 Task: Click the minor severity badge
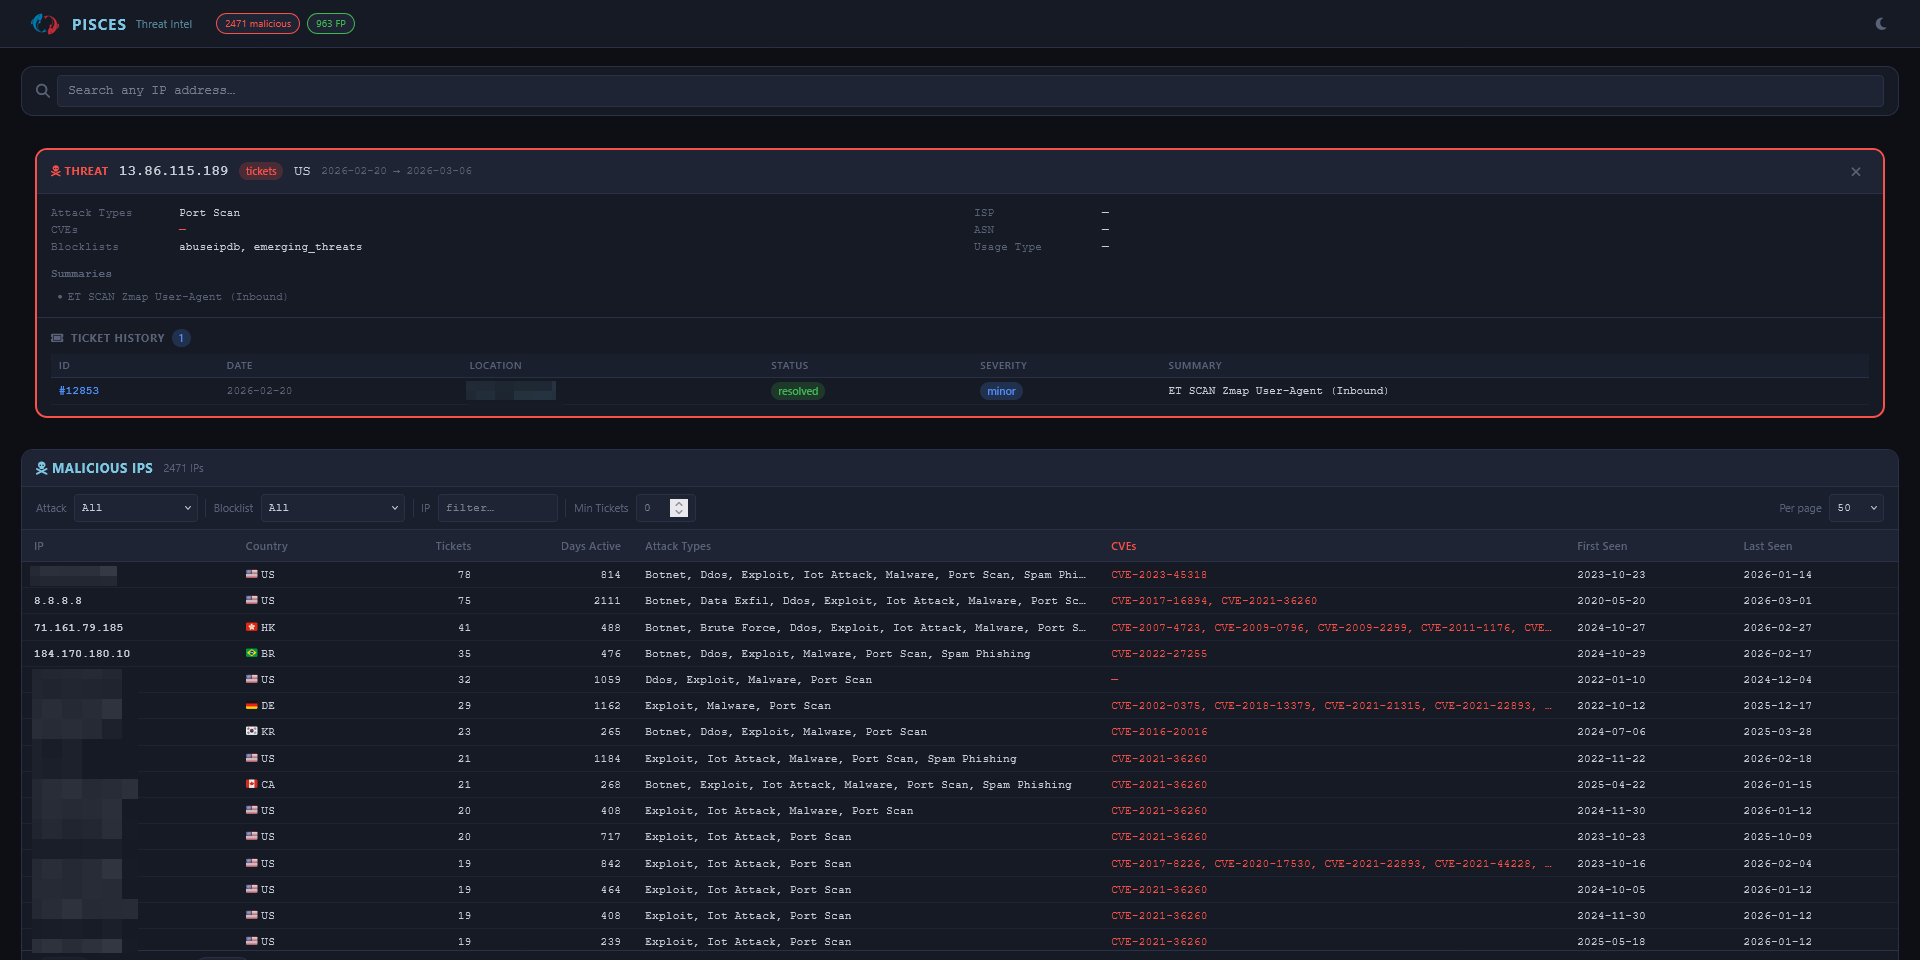(1001, 391)
